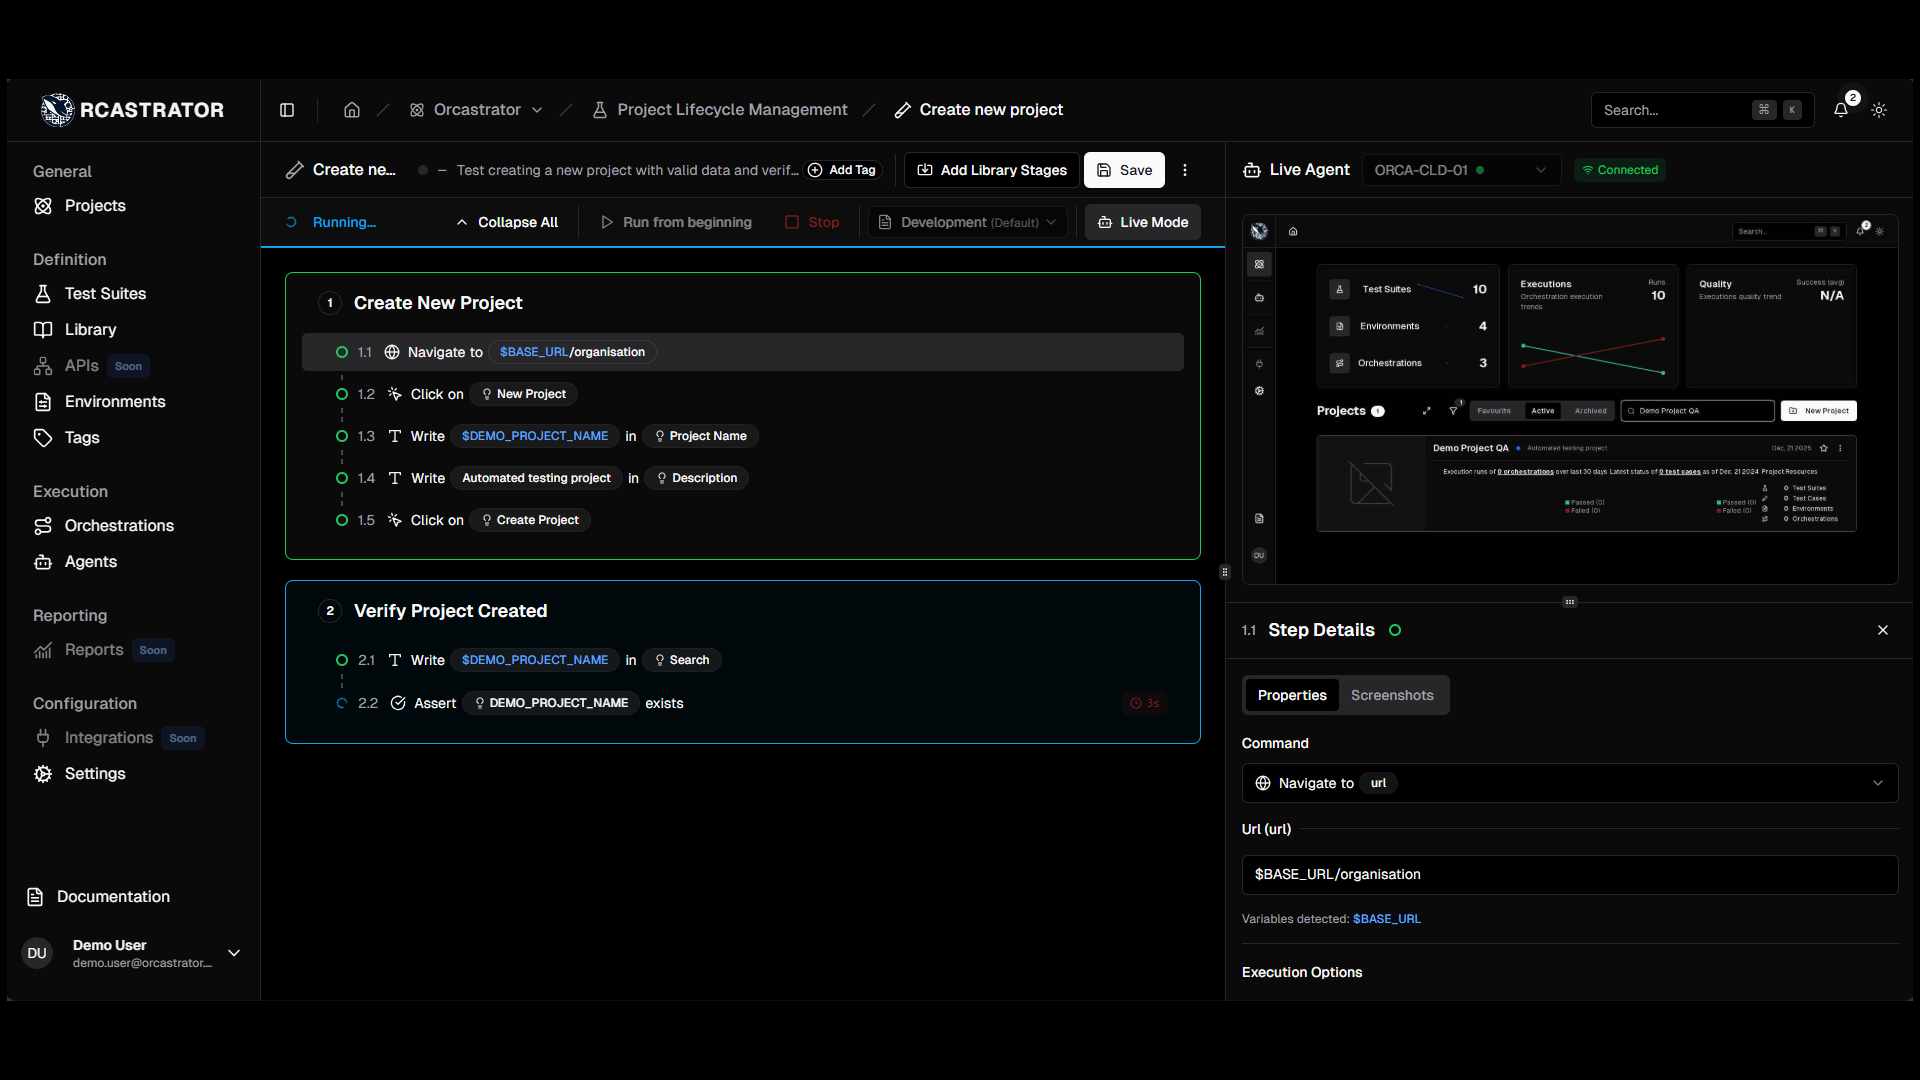This screenshot has height=1080, width=1920.
Task: Open Agents in sidebar
Action: click(x=90, y=562)
